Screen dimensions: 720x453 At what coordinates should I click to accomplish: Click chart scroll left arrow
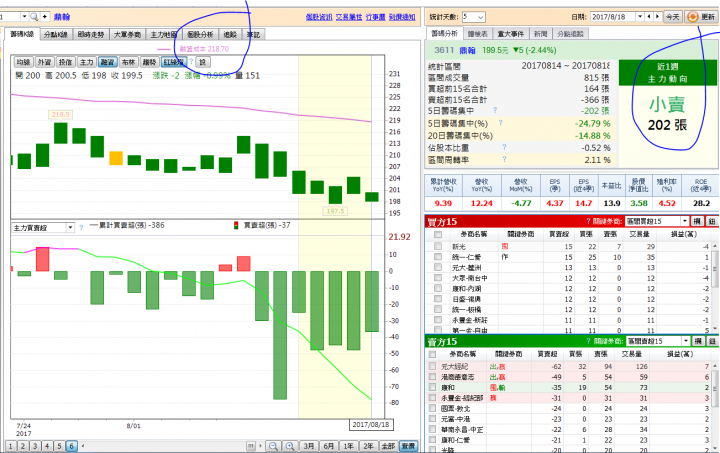[83, 446]
